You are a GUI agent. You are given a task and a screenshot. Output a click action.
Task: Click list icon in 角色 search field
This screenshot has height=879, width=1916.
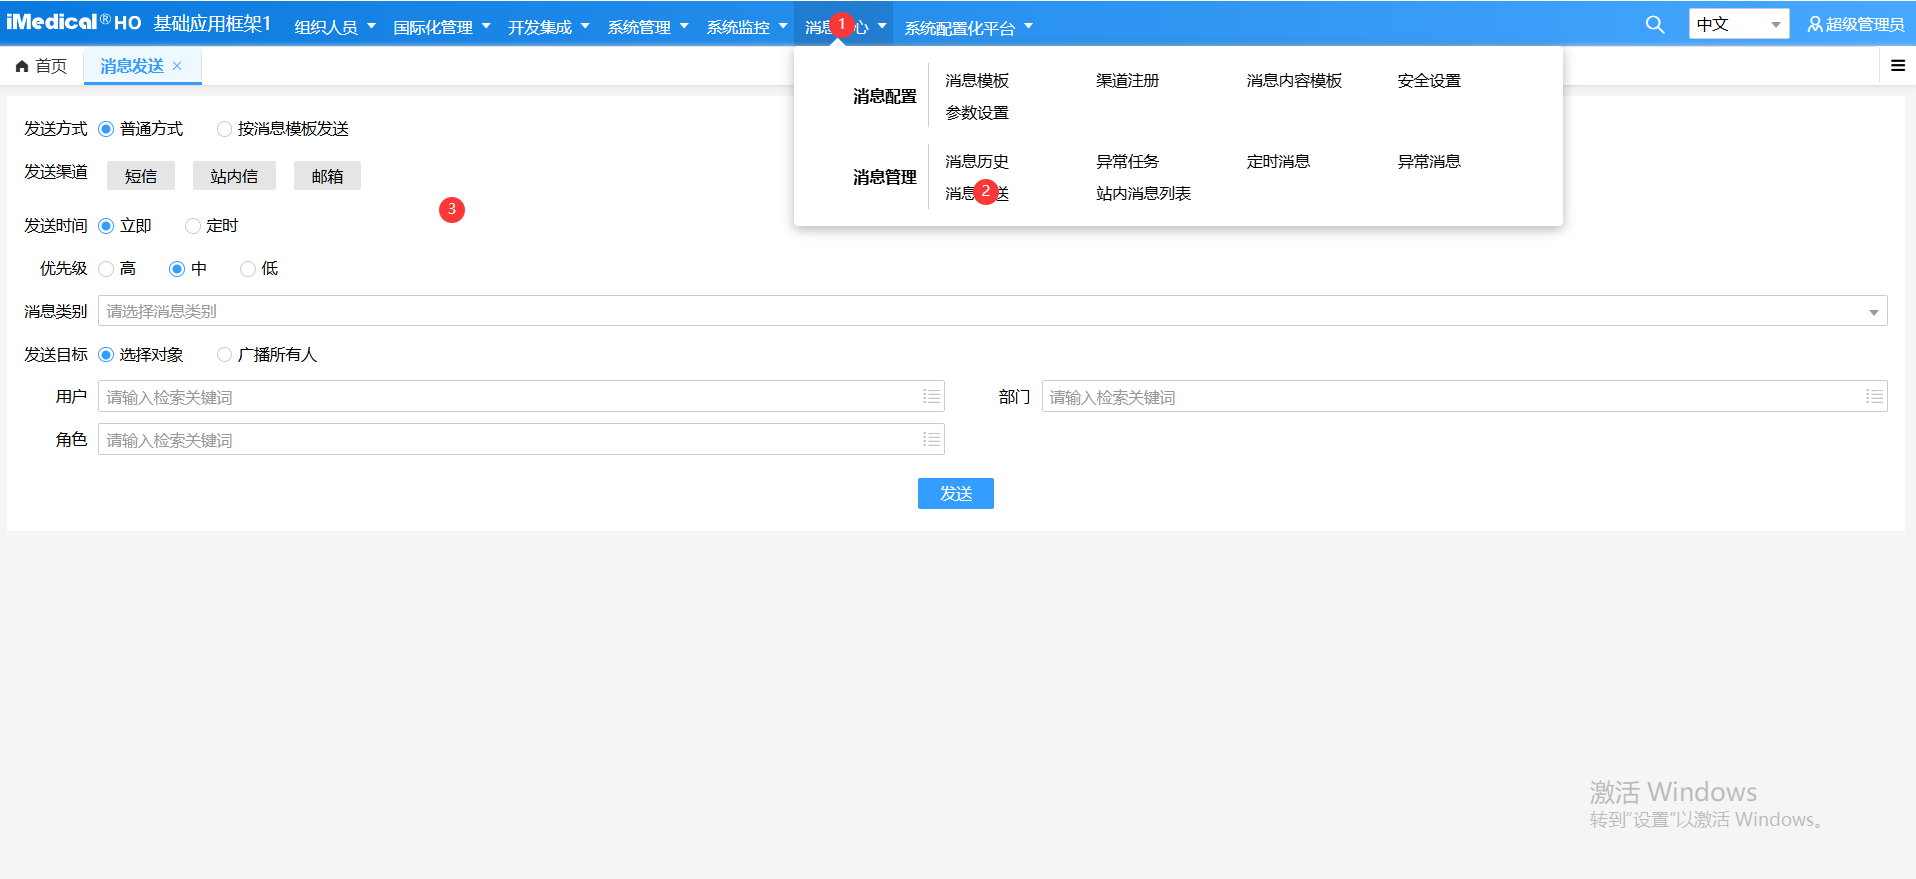[x=931, y=440]
